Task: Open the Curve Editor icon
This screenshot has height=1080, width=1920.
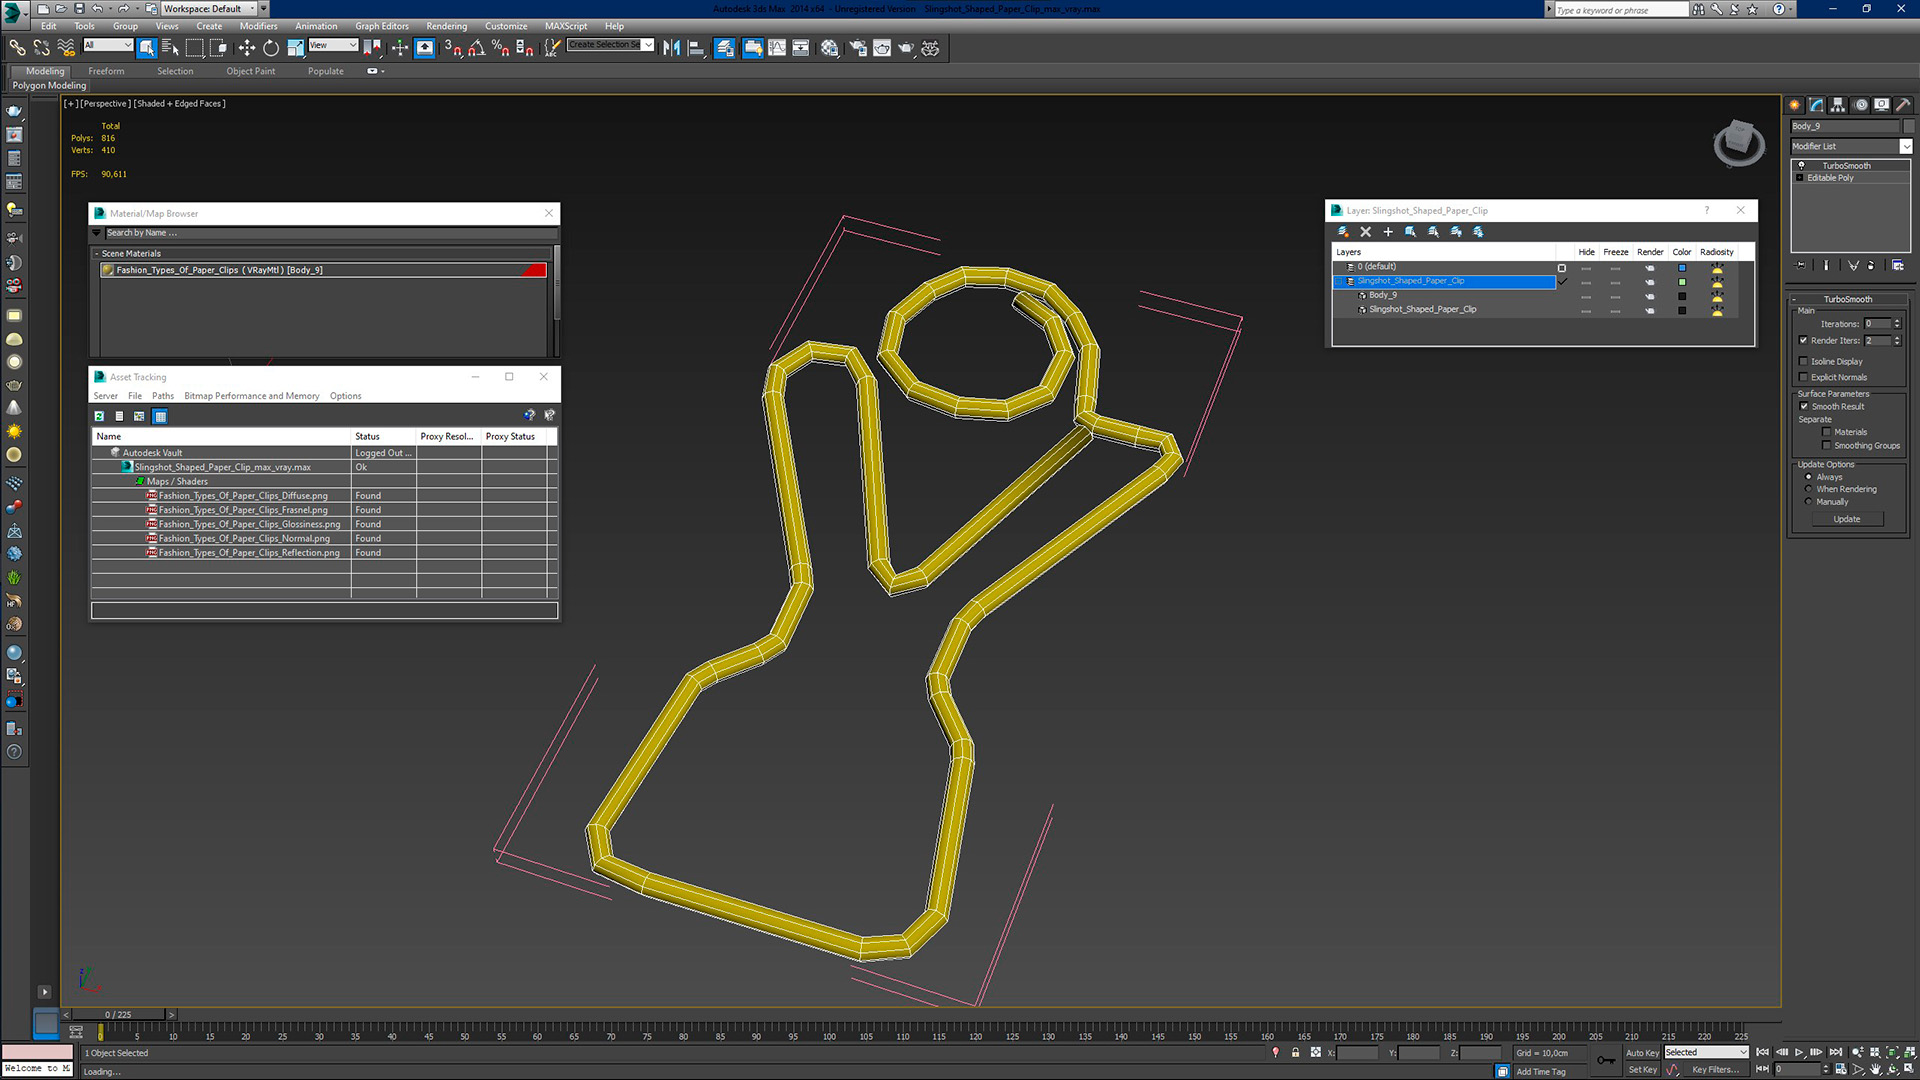Action: (x=777, y=47)
